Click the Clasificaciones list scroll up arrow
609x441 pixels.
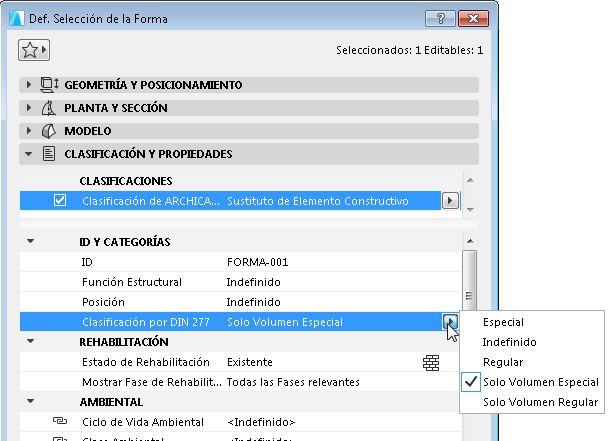coord(470,180)
